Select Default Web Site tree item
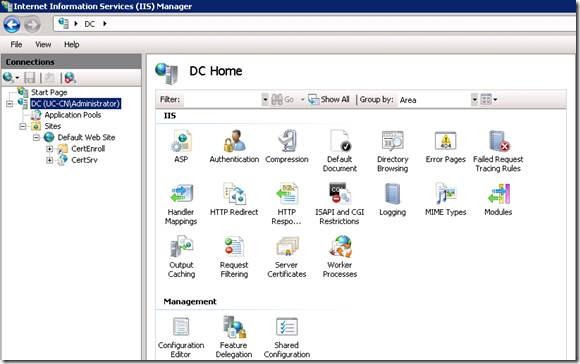The height and width of the screenshot is (364, 580). point(86,138)
